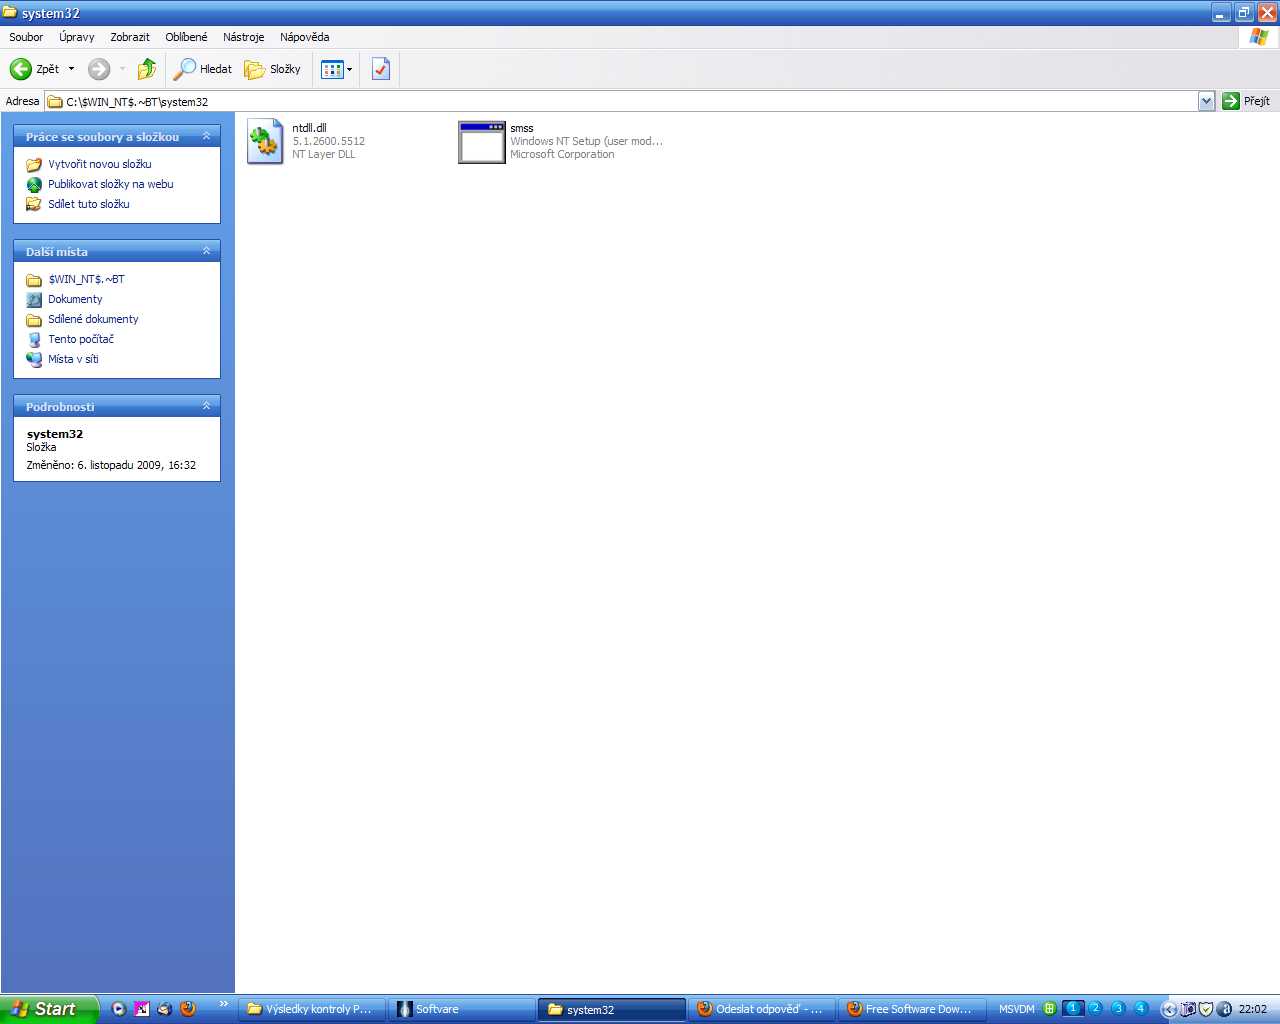Click the new folder icon beside Vytvořit novou složku
This screenshot has height=1024, width=1280.
(34, 164)
